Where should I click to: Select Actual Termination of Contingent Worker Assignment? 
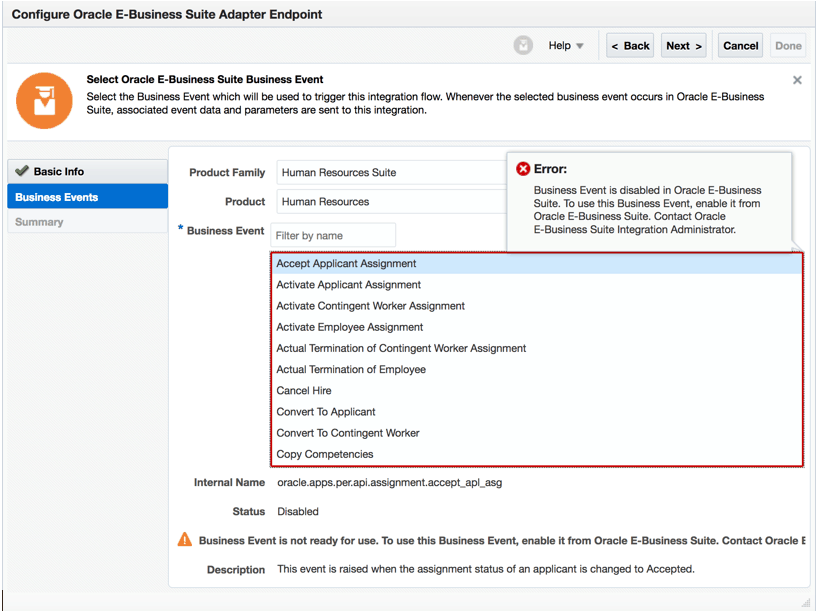(x=537, y=348)
